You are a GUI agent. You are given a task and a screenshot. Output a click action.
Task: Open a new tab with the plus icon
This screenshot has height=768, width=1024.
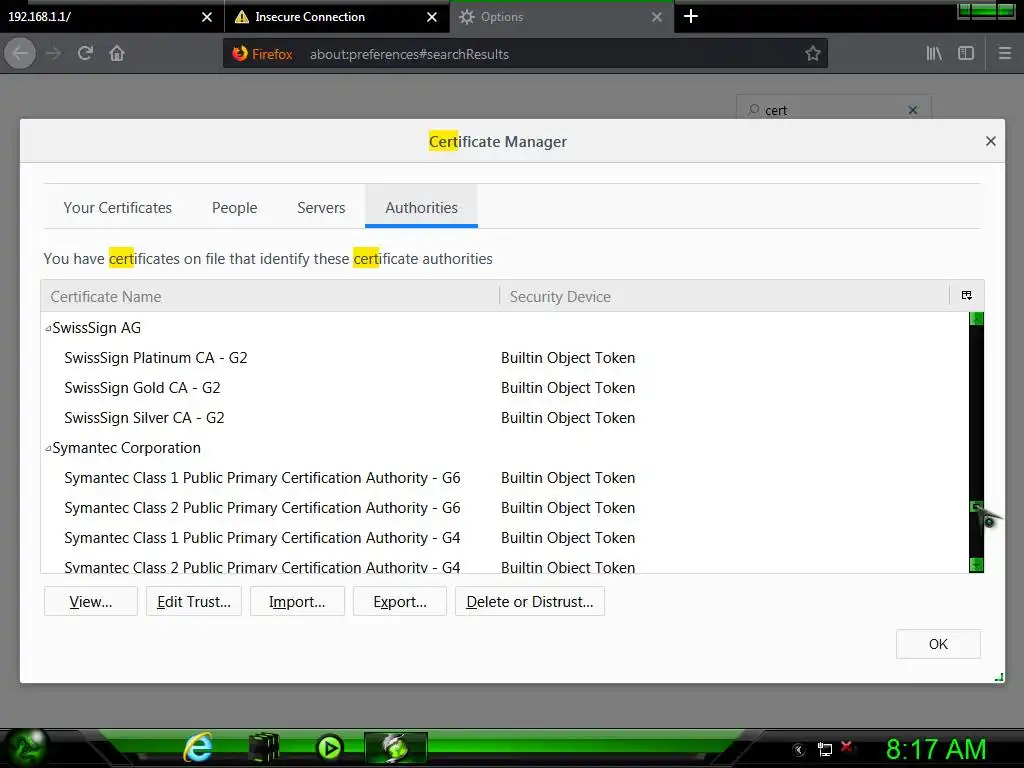coord(691,16)
